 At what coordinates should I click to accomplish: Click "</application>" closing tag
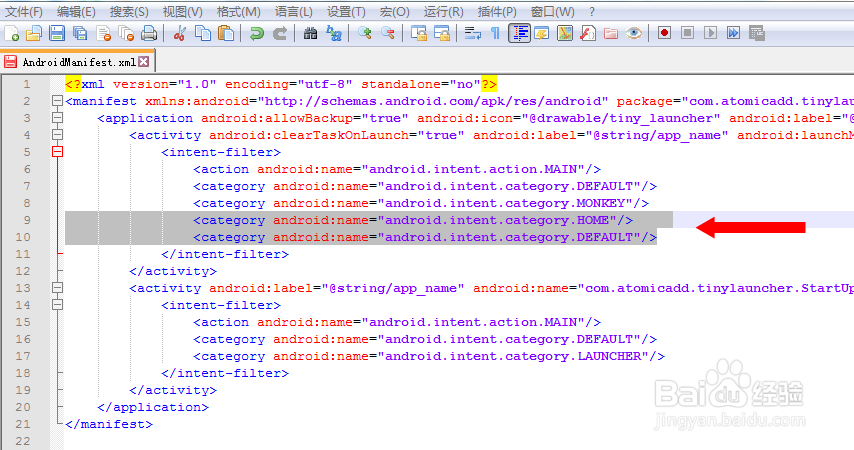tap(153, 407)
